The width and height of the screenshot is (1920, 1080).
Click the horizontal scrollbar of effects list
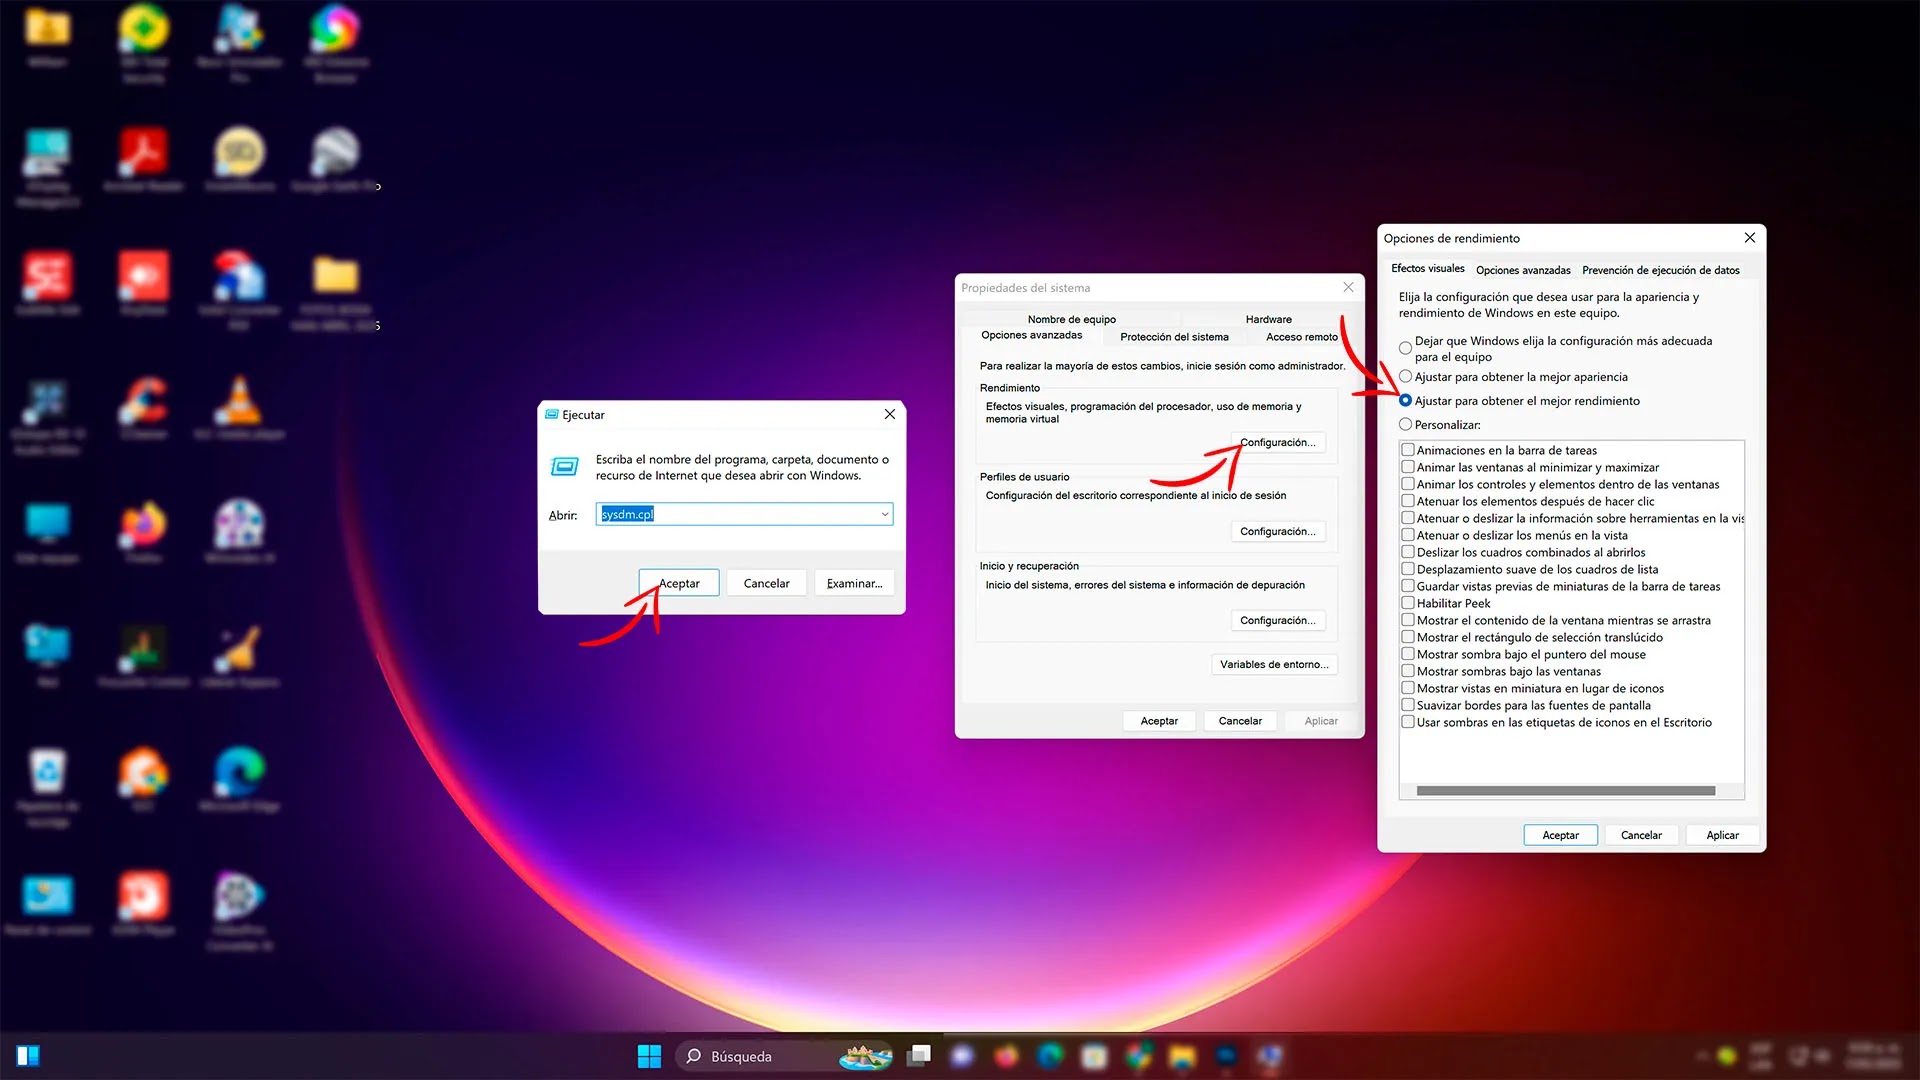click(x=1566, y=791)
